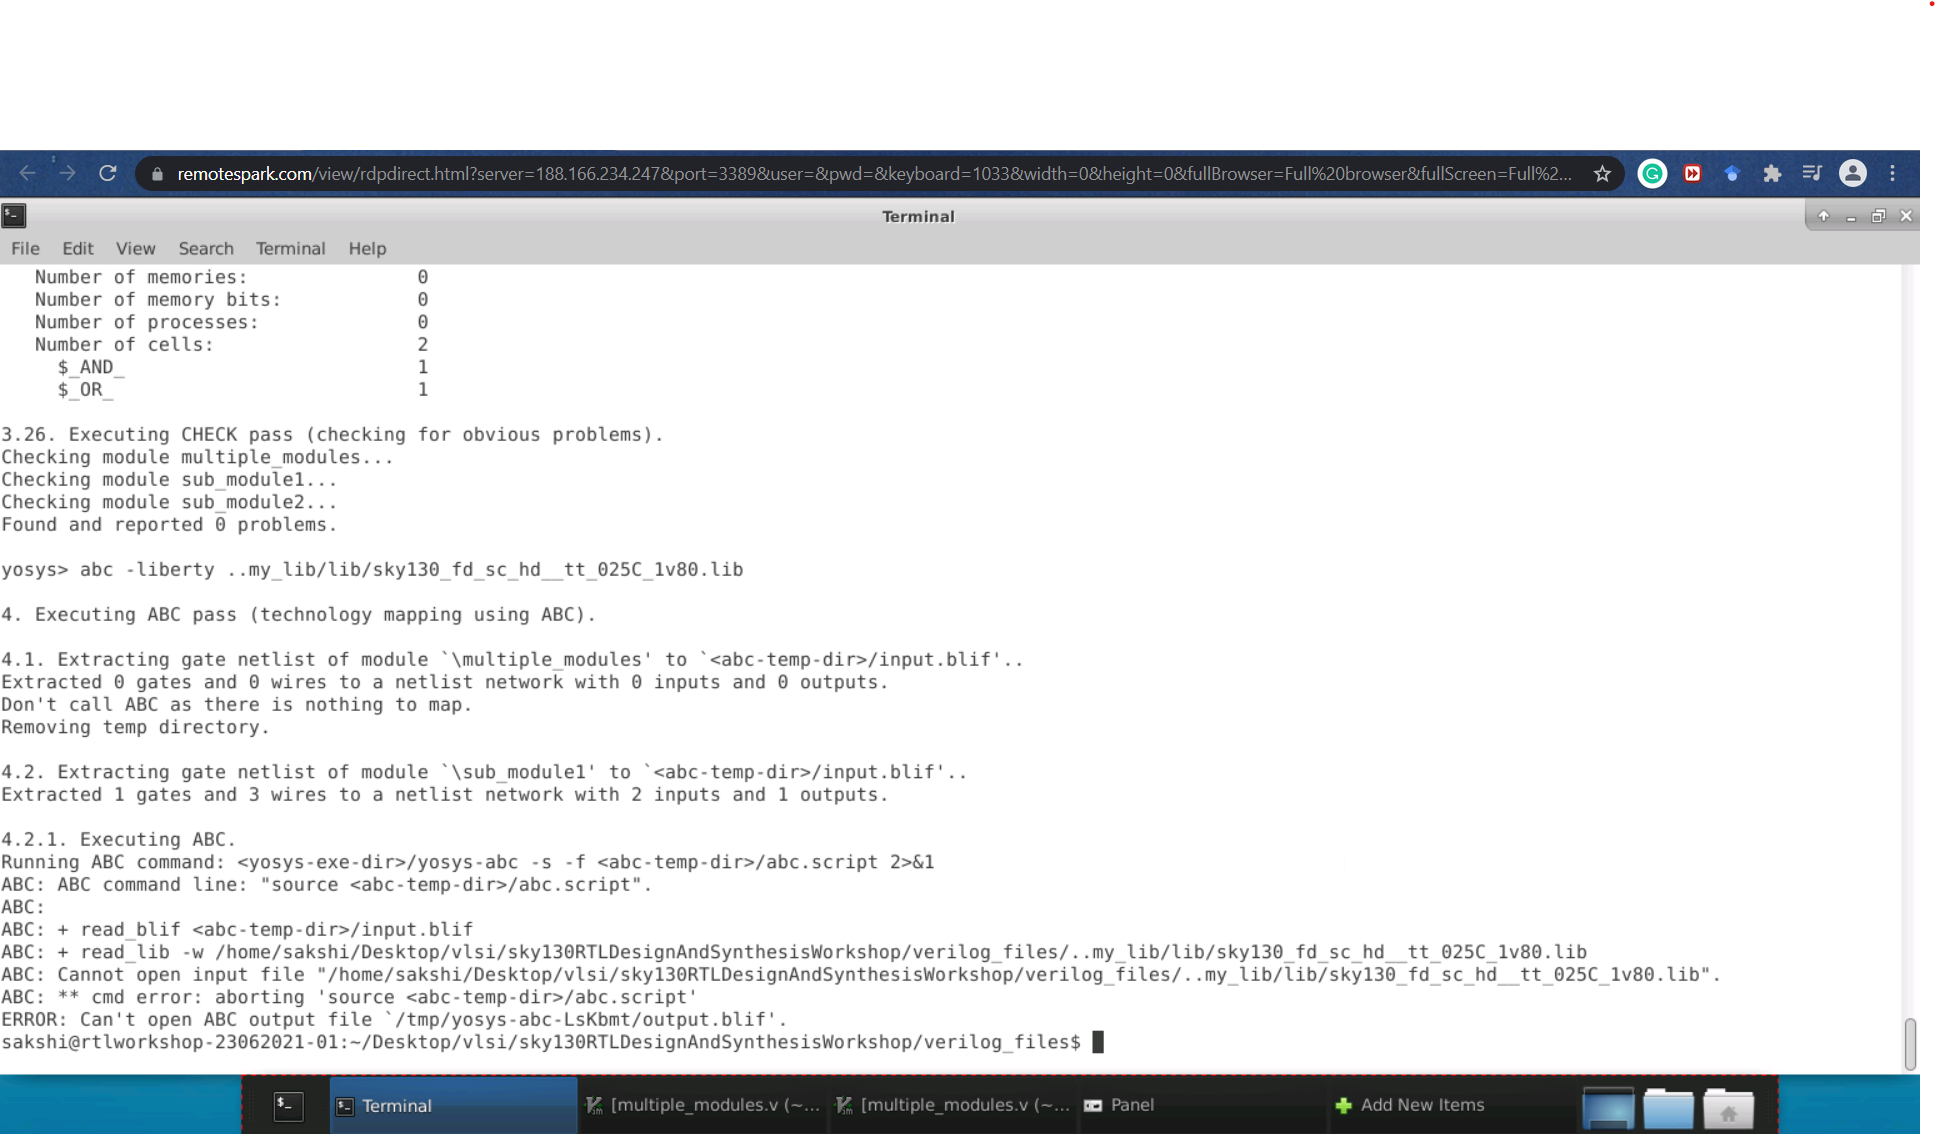Open the Extensions puzzle-piece icon
The width and height of the screenshot is (1936, 1134).
(x=1772, y=173)
